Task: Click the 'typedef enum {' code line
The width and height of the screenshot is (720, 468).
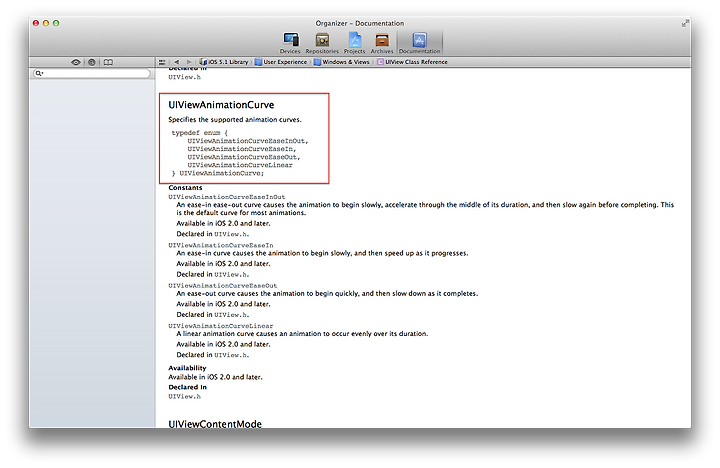Action: pos(199,133)
